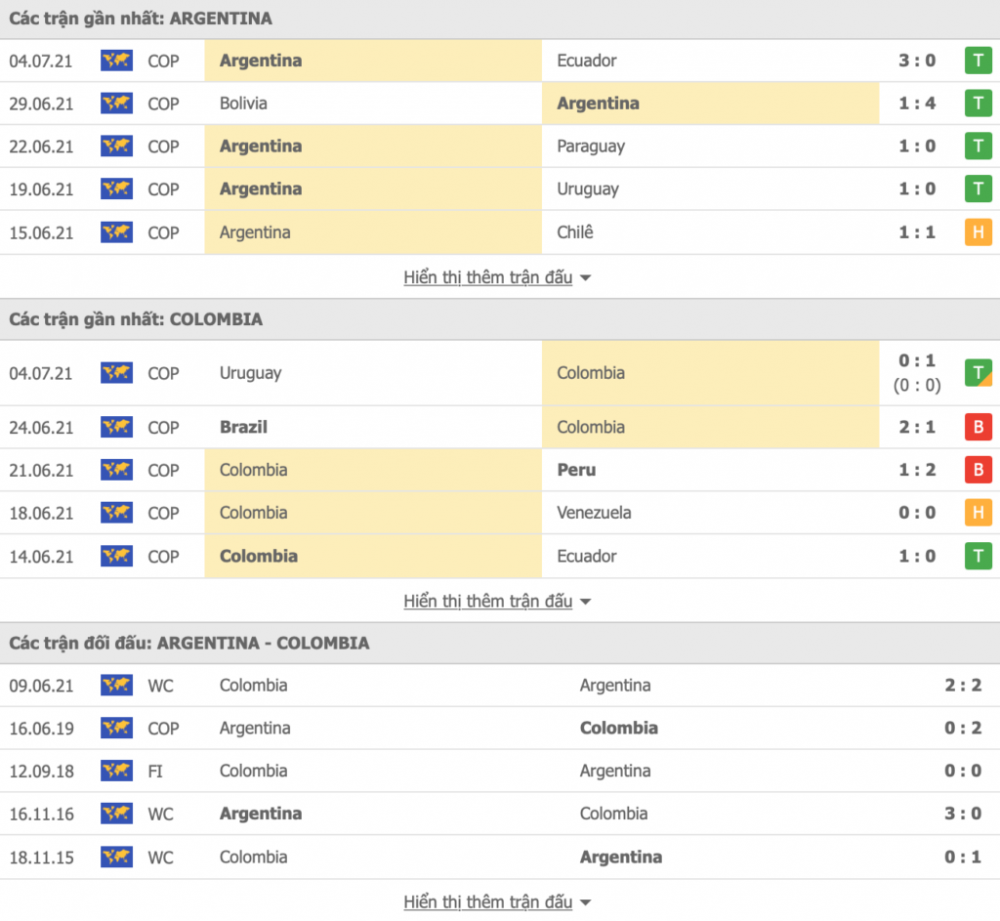This screenshot has height=921, width=1000.
Task: Click the green T badge for Argentina–Ecuador
Action: point(978,61)
